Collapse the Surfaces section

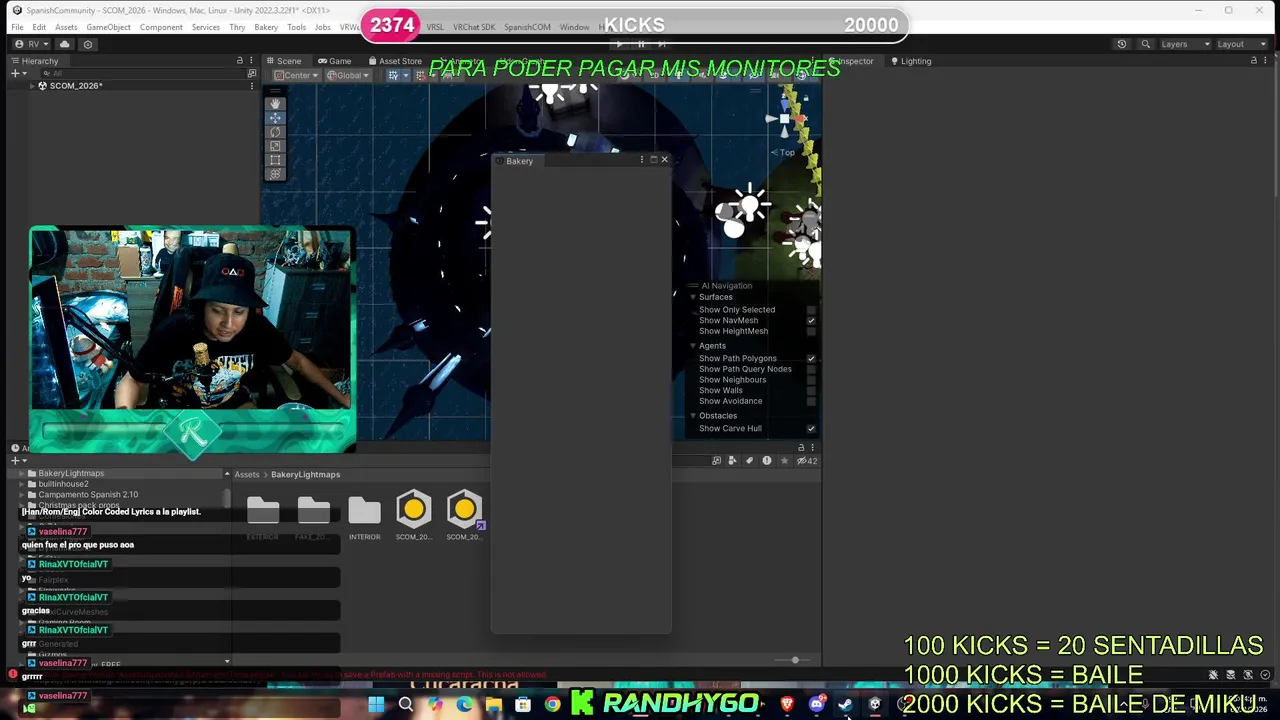coord(693,297)
